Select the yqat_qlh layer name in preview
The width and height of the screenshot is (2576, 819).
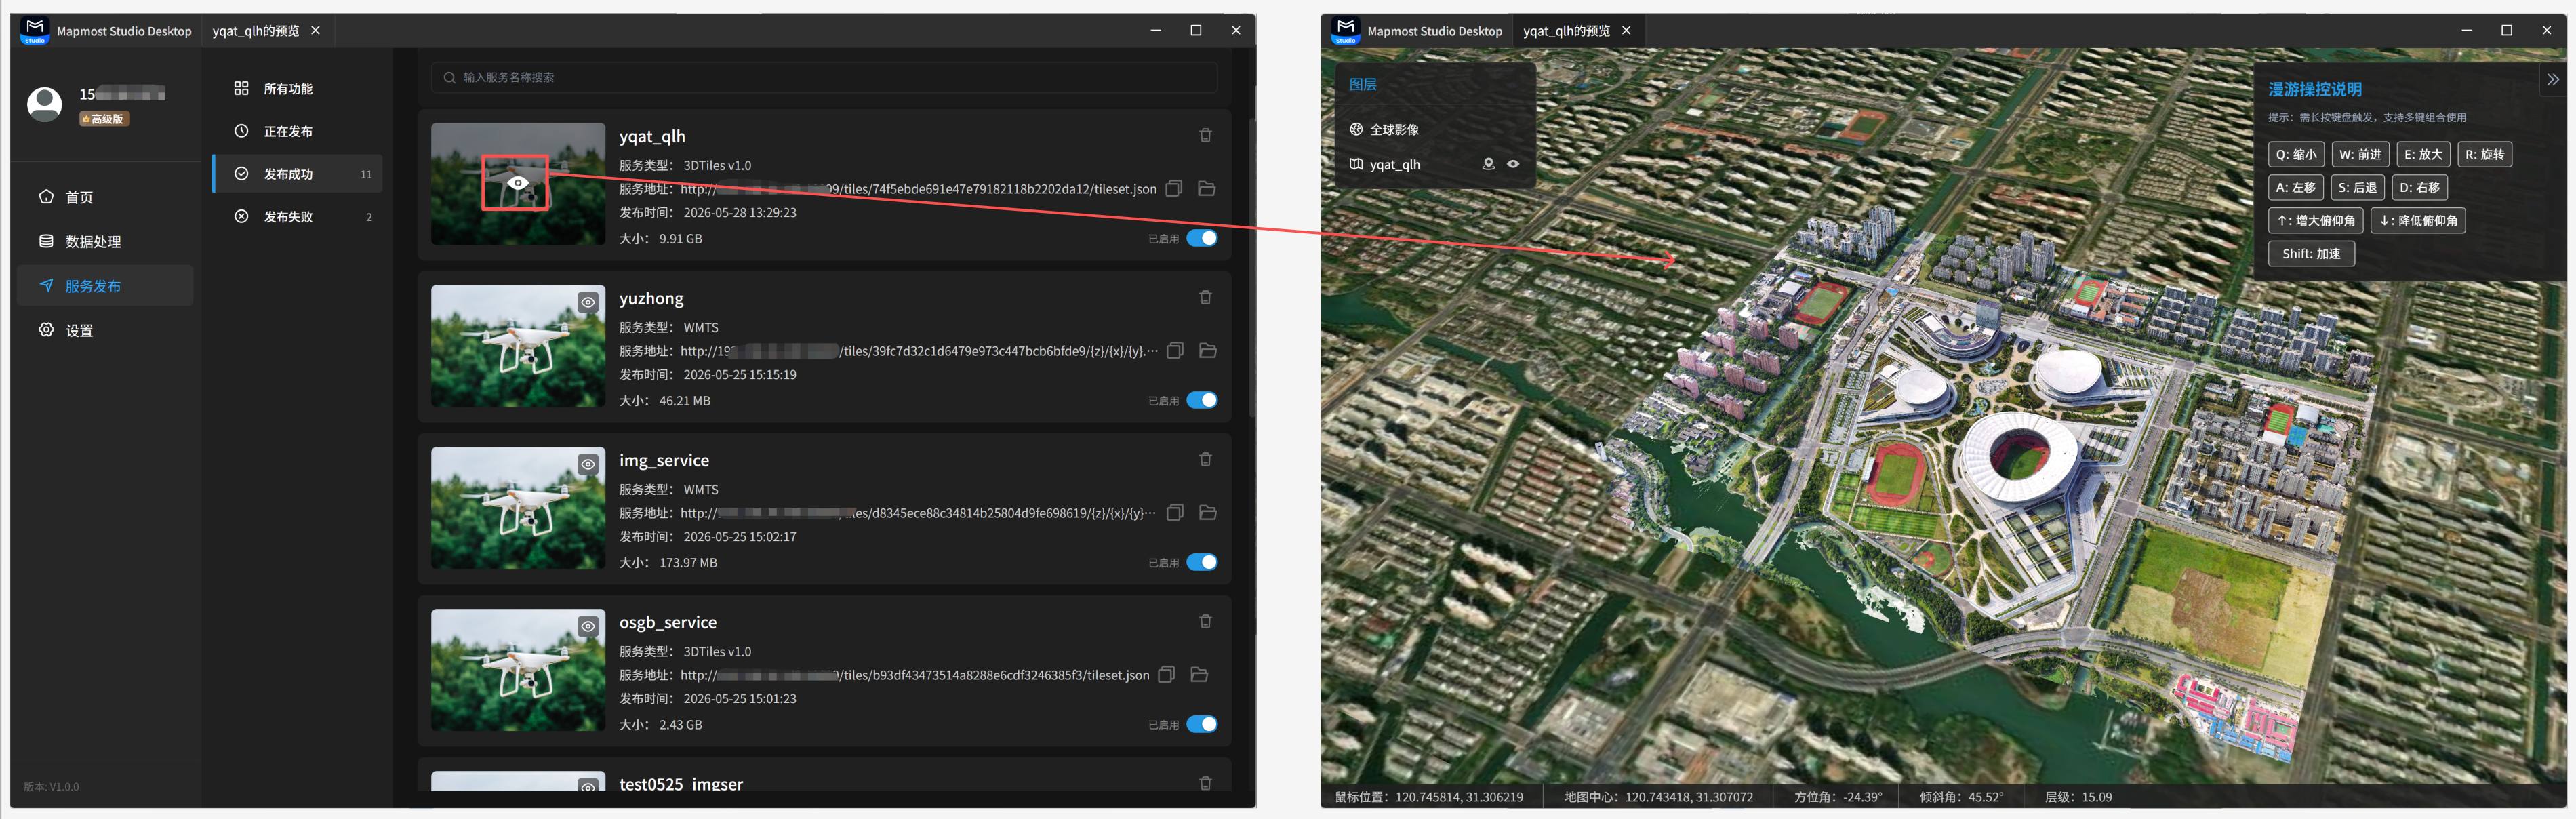pos(1394,164)
